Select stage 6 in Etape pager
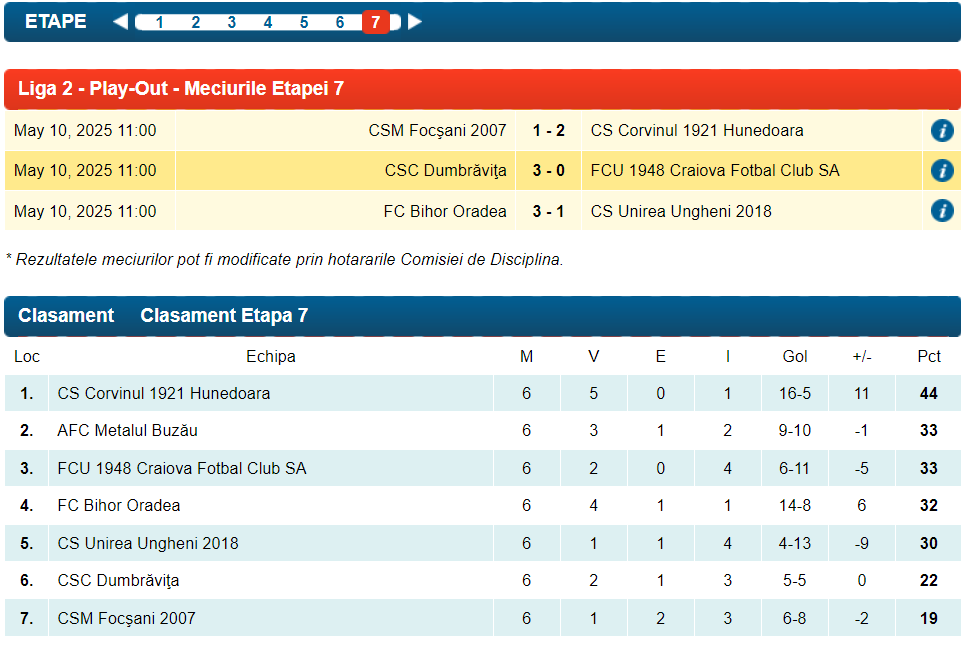 339,23
